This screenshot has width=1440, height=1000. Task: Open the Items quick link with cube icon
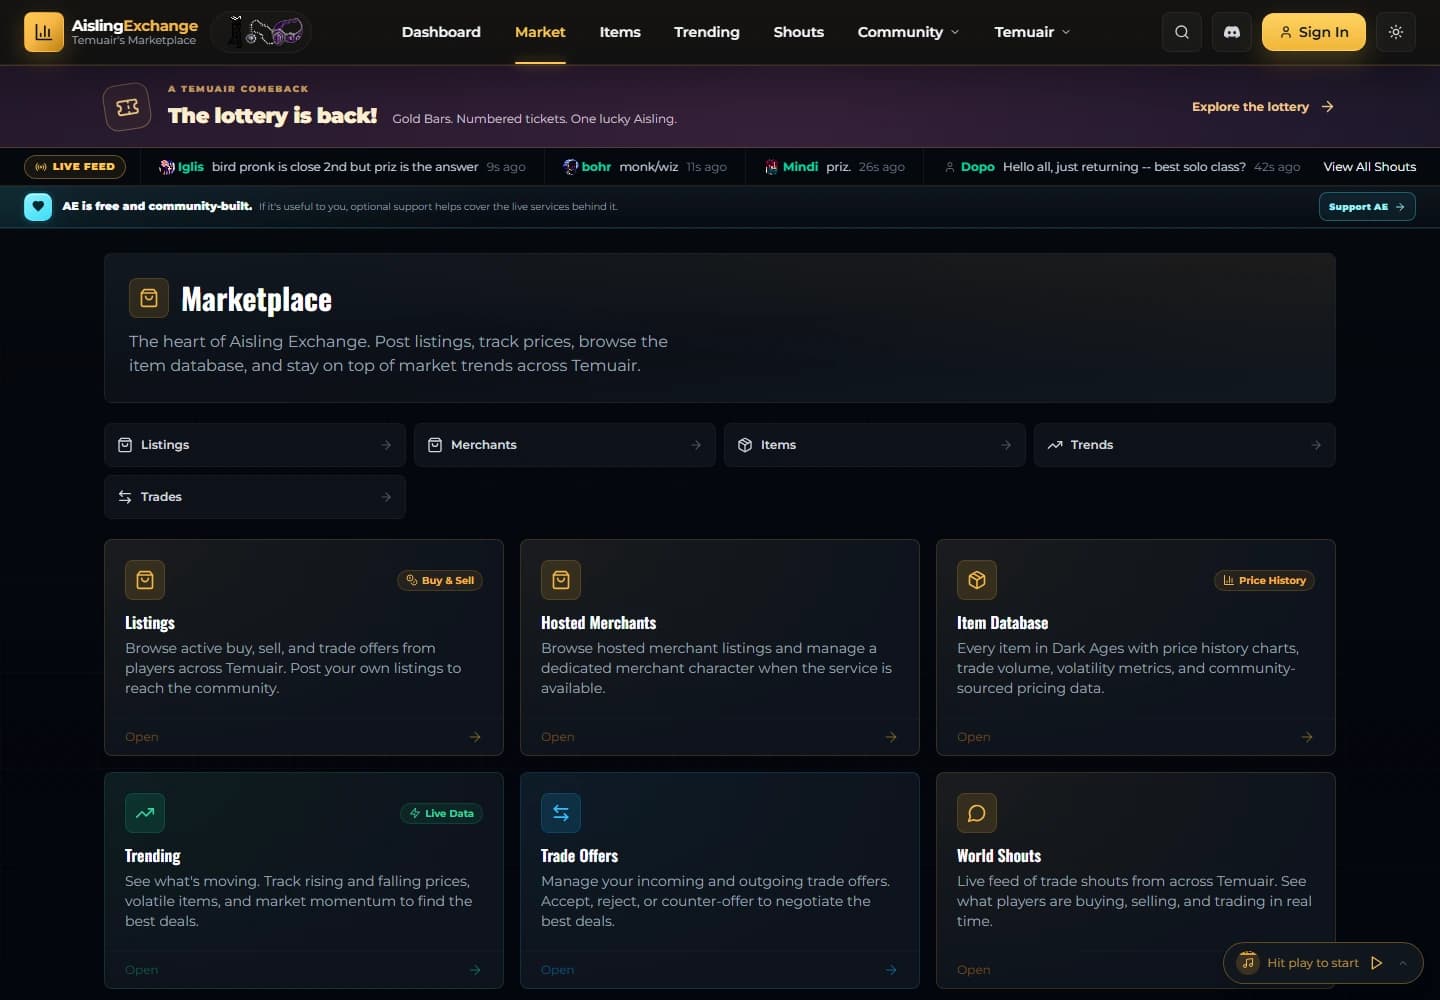(875, 445)
